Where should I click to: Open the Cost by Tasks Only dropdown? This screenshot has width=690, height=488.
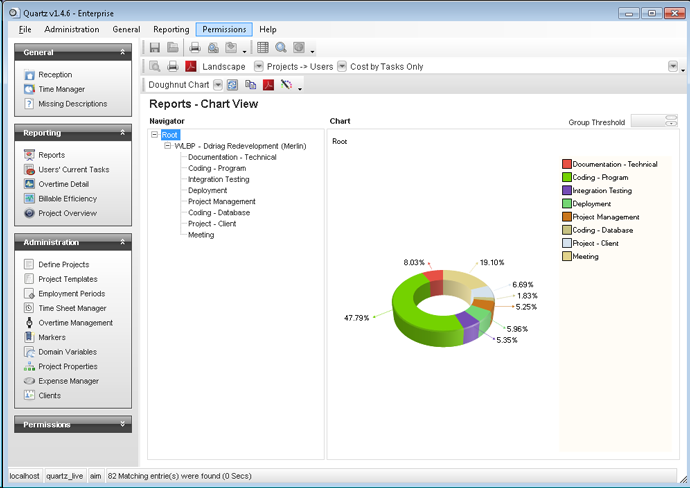(x=342, y=67)
